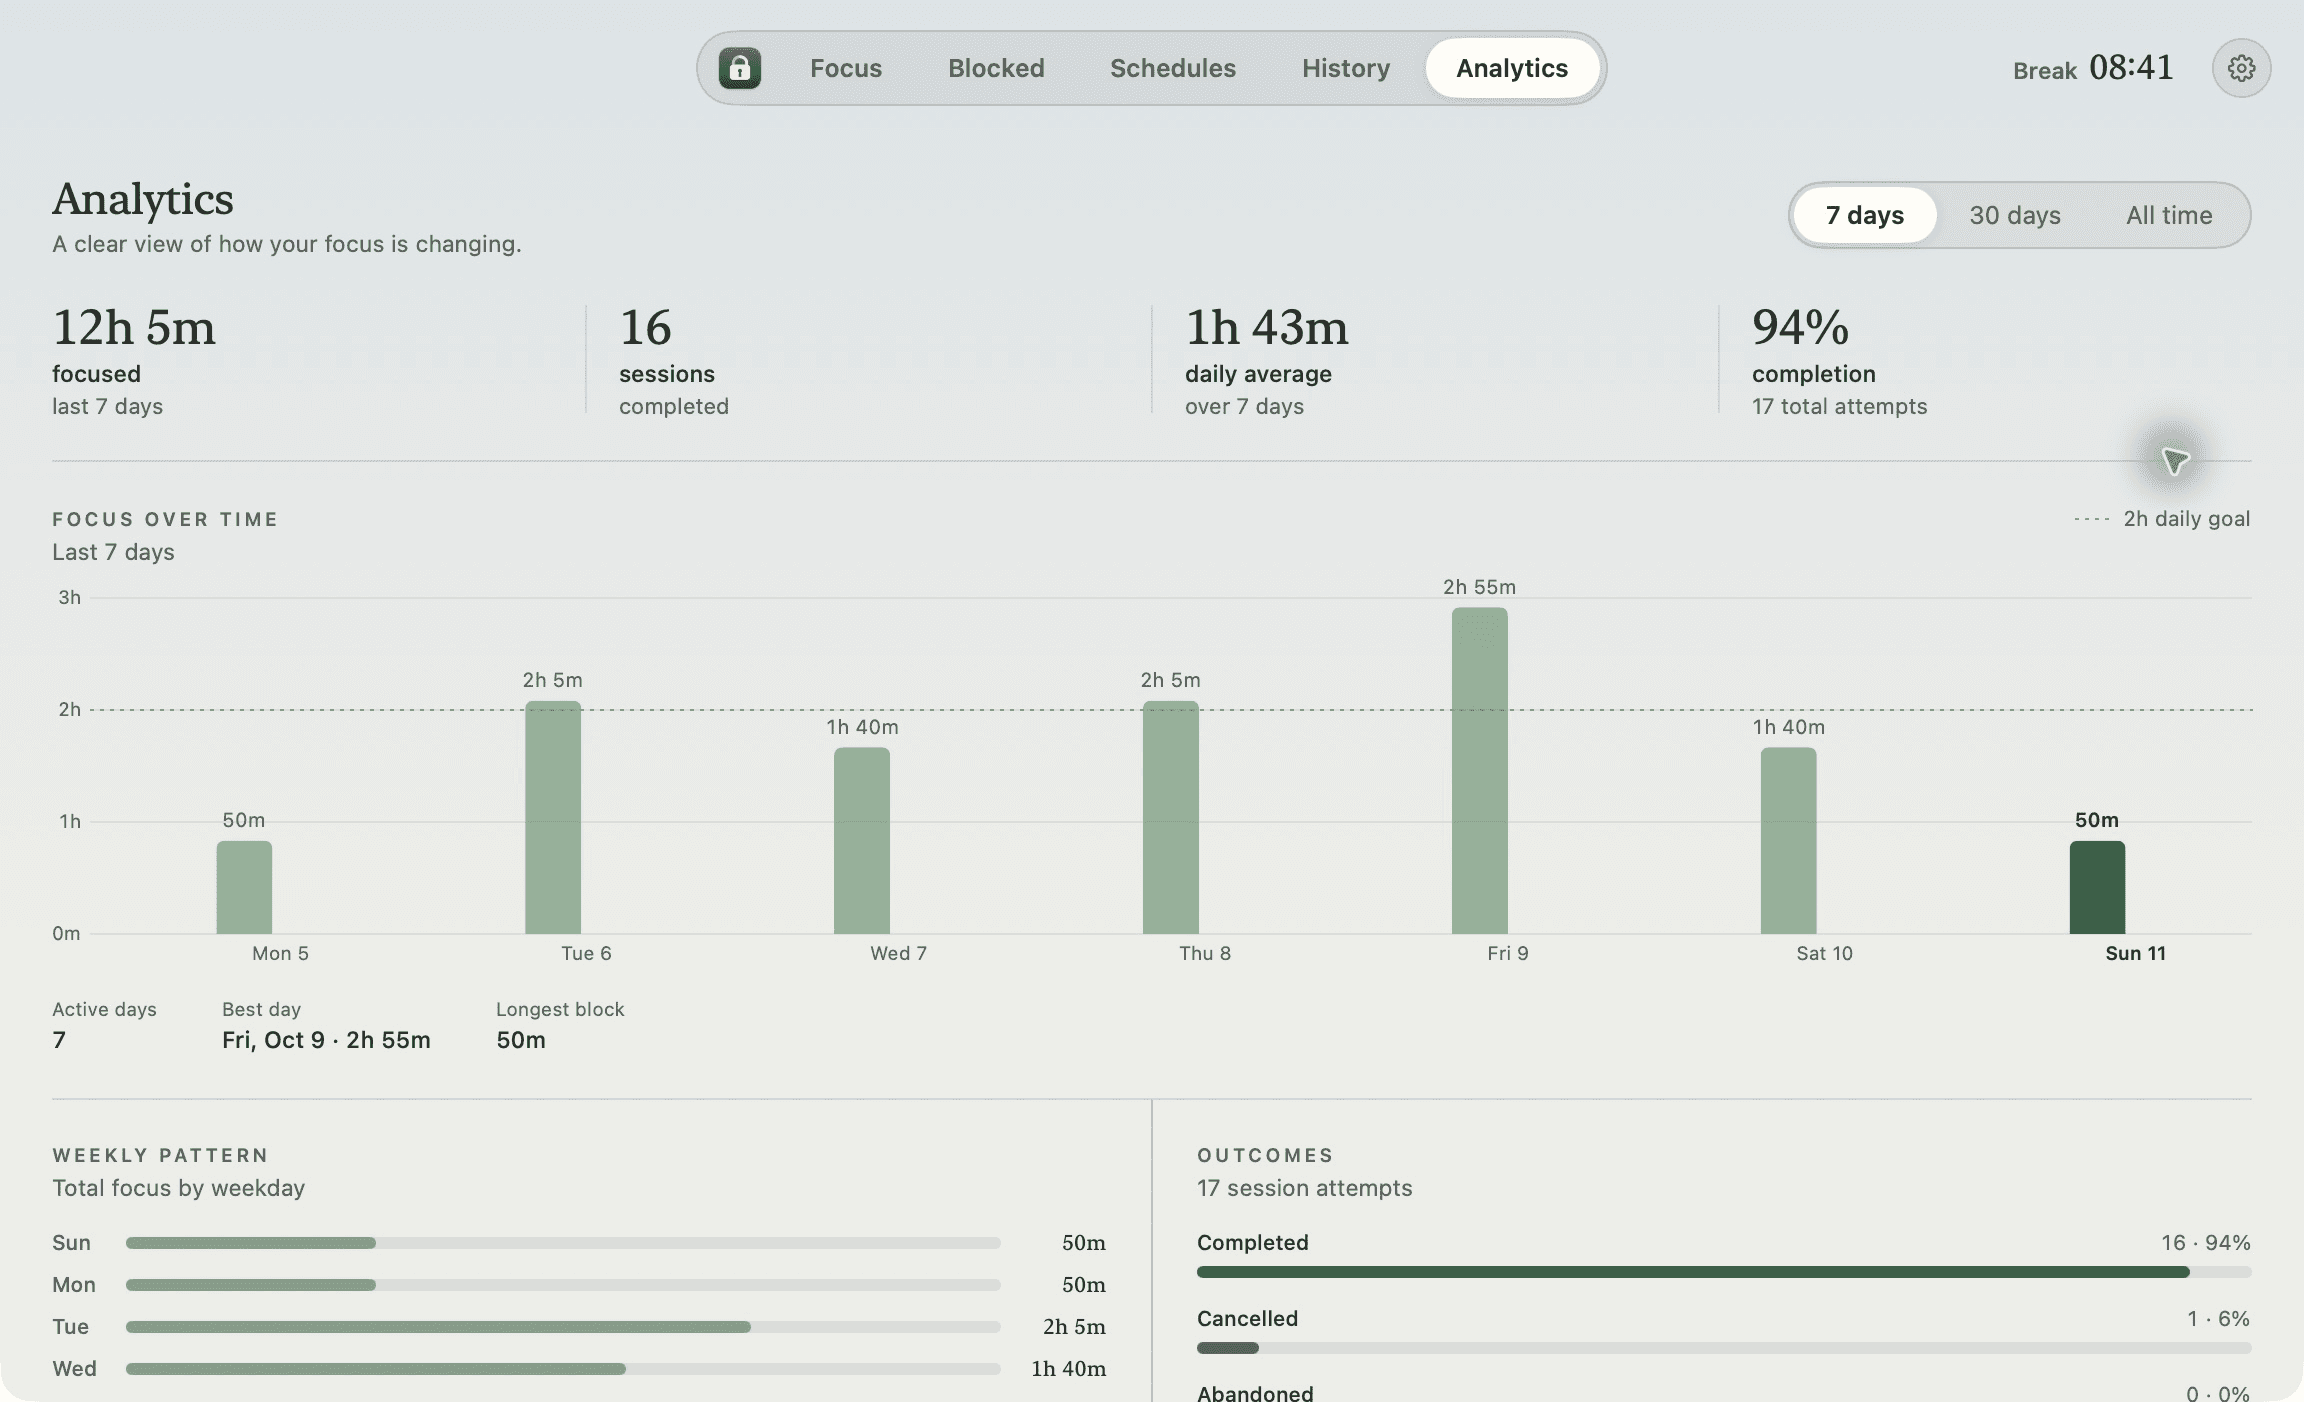Open settings via the gear icon

coord(2241,68)
